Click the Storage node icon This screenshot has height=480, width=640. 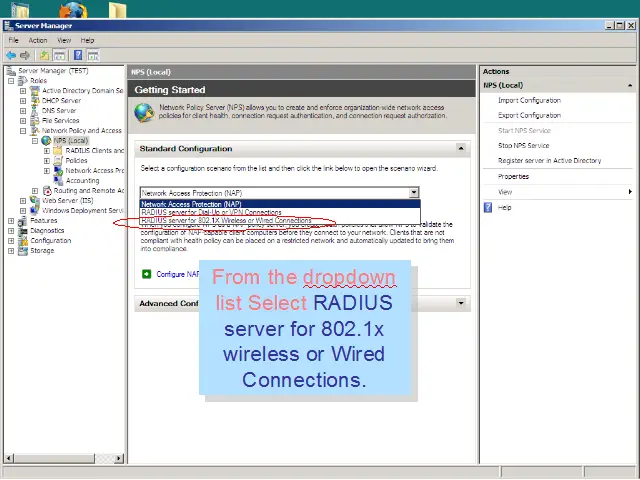click(22, 251)
